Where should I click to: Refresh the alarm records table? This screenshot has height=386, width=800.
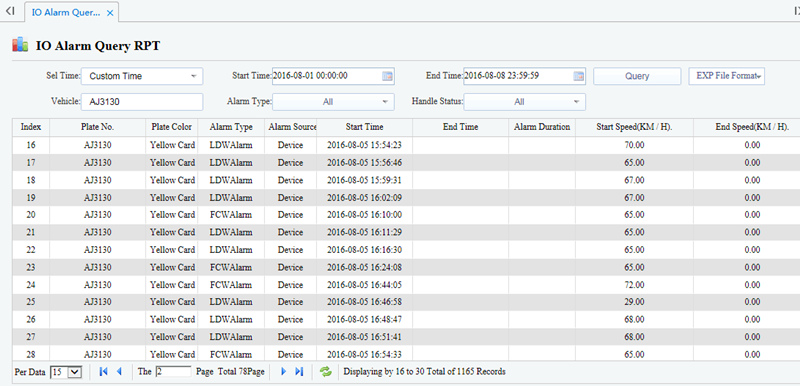click(326, 372)
